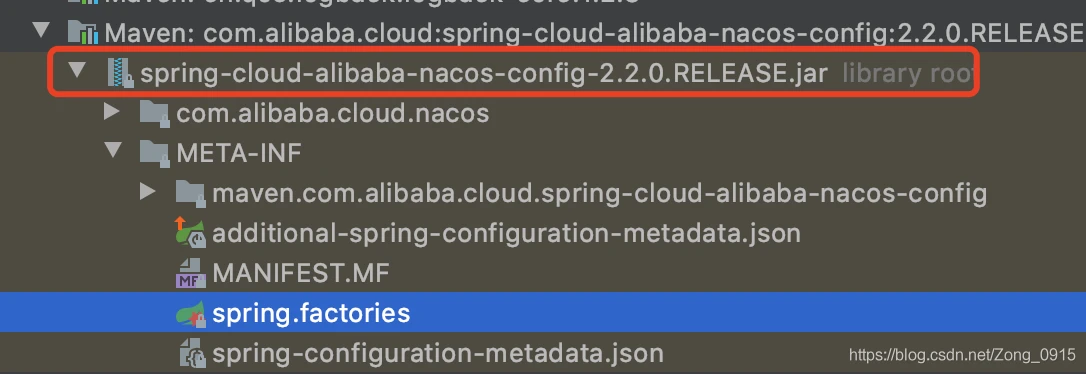
Task: Collapse the Maven nacos-config library node
Action: click(42, 30)
